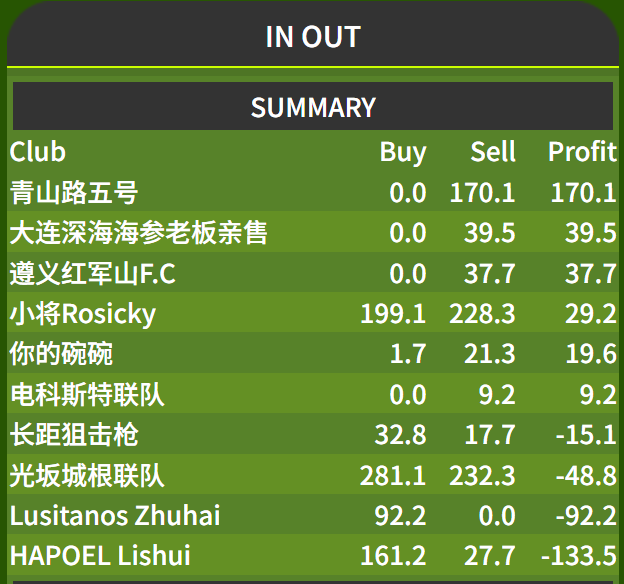Screen dimensions: 624x584
Task: Open club 光坂城根联队
Action: pyautogui.click(x=87, y=475)
